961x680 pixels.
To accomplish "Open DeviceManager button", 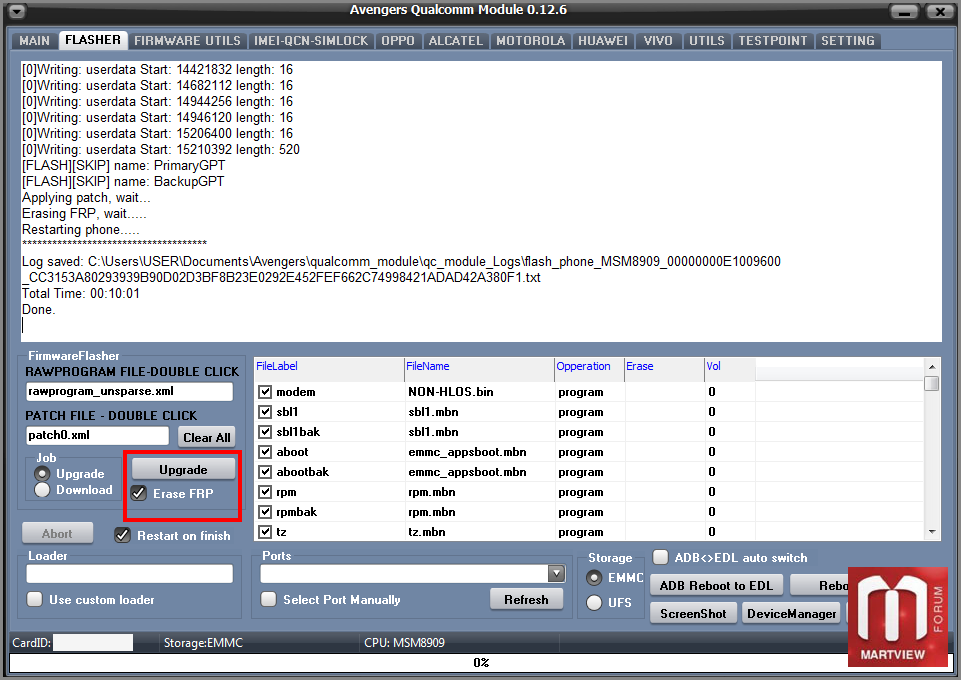I will point(791,613).
